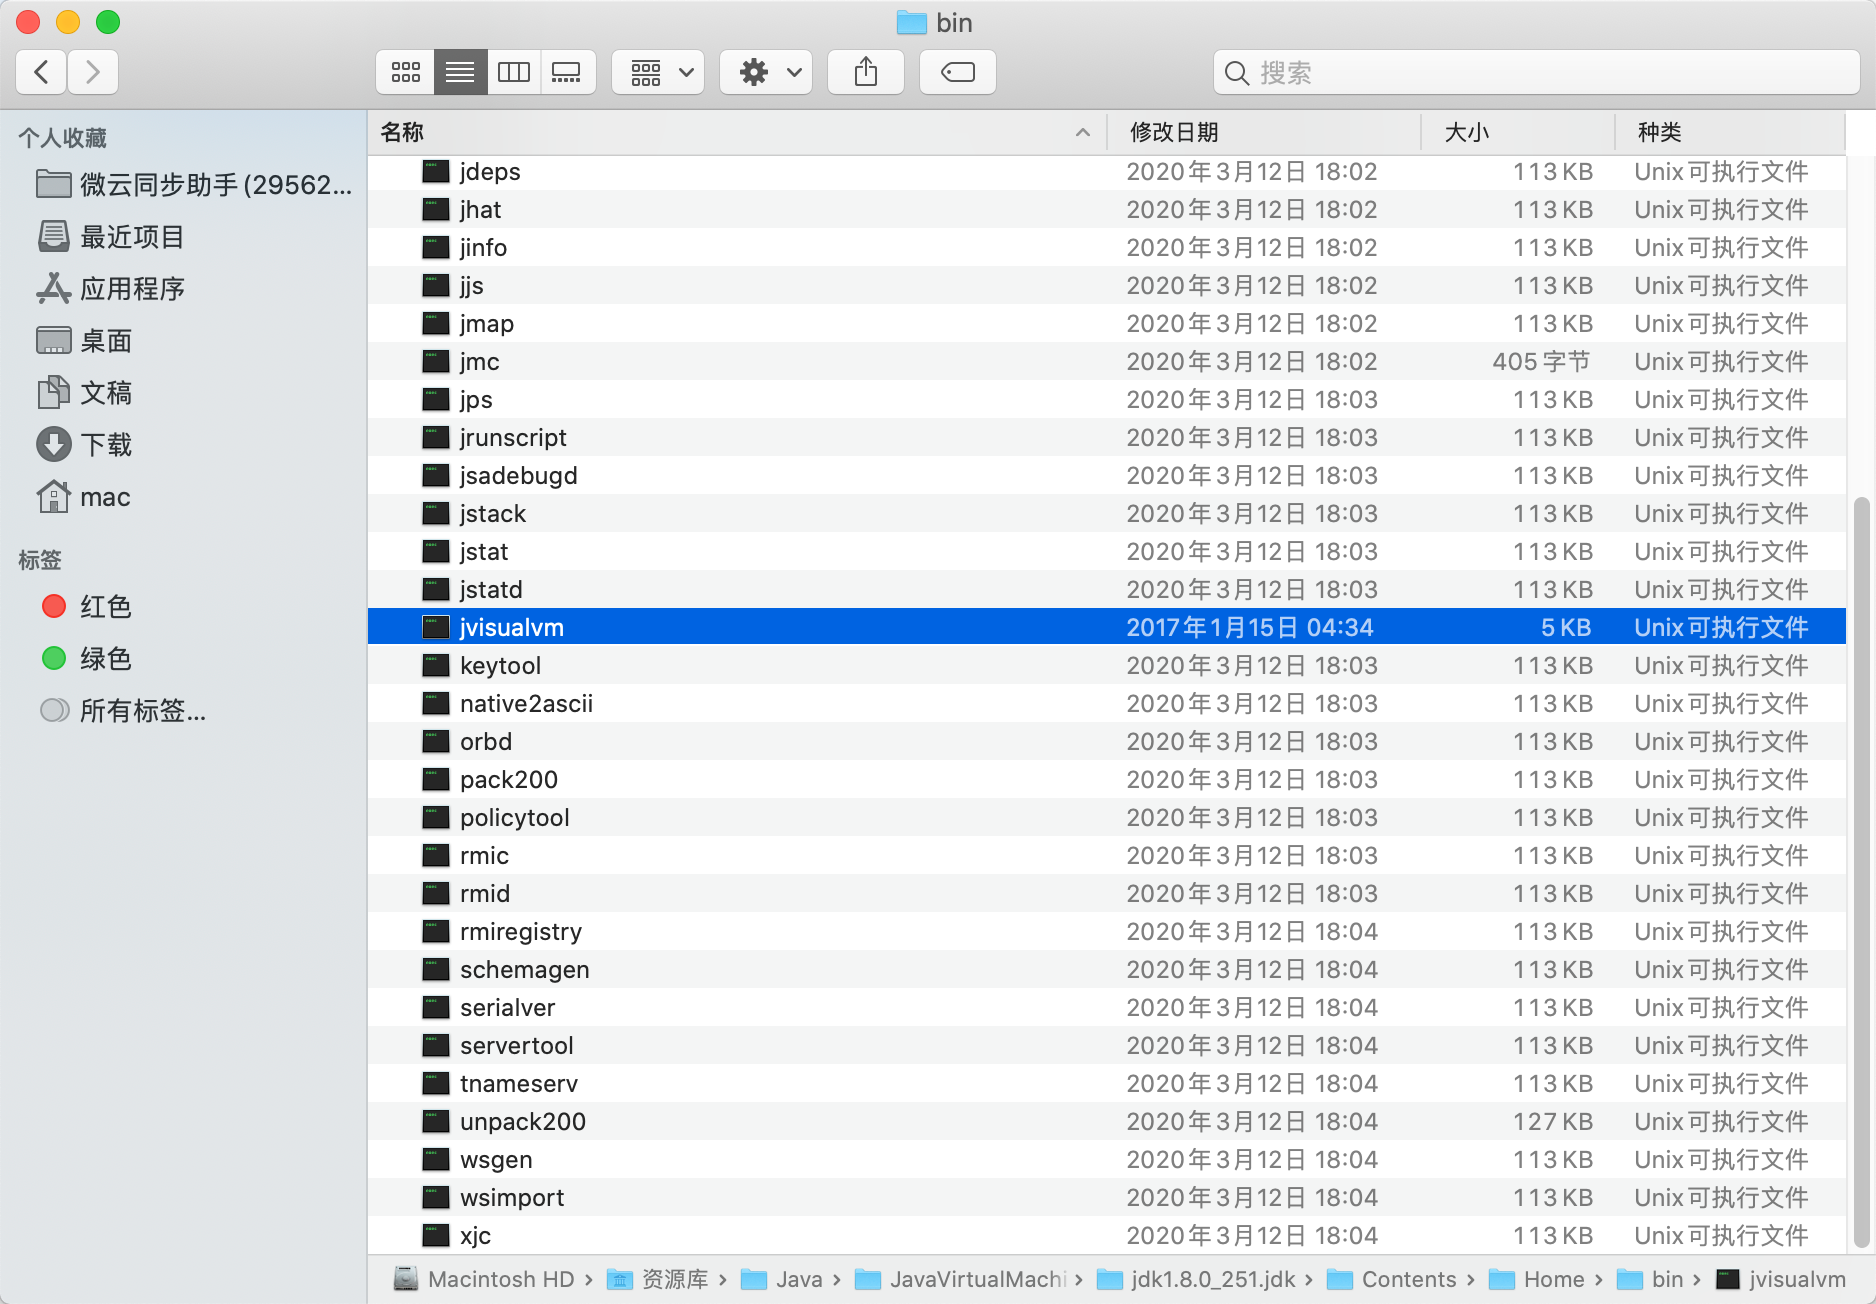
Task: Select the native2ascii file icon
Action: coord(435,704)
